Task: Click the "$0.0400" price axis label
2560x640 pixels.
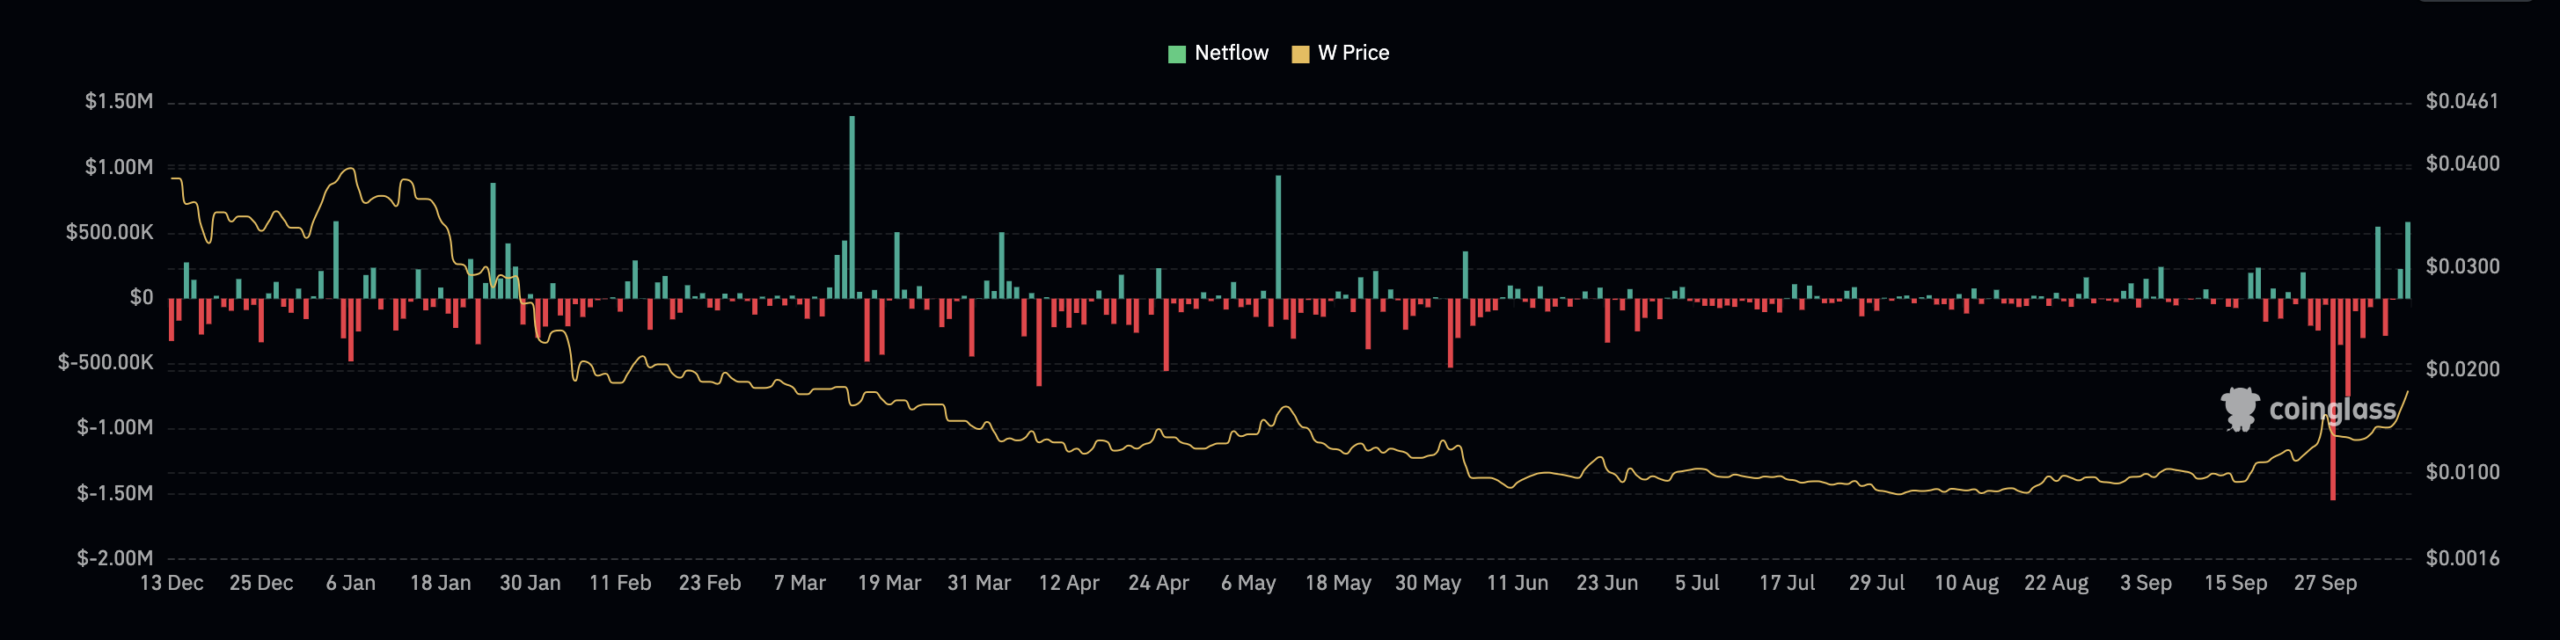Action: click(x=2462, y=163)
